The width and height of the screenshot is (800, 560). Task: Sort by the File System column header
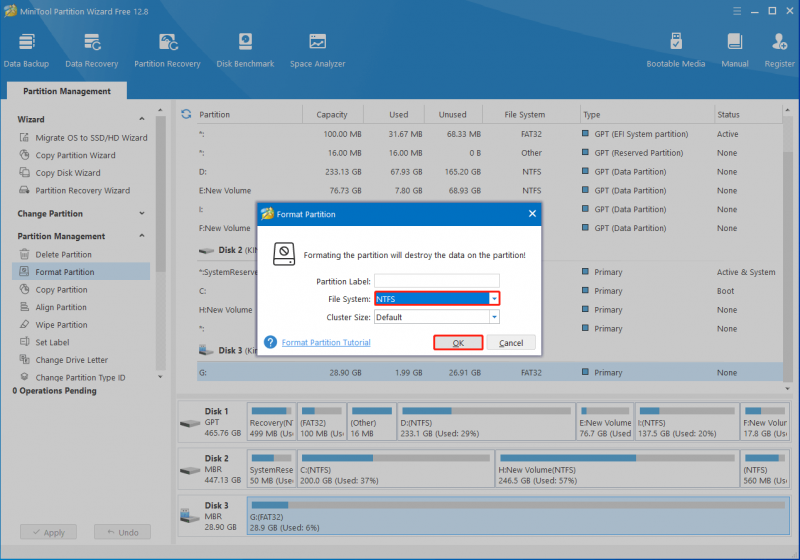525,114
